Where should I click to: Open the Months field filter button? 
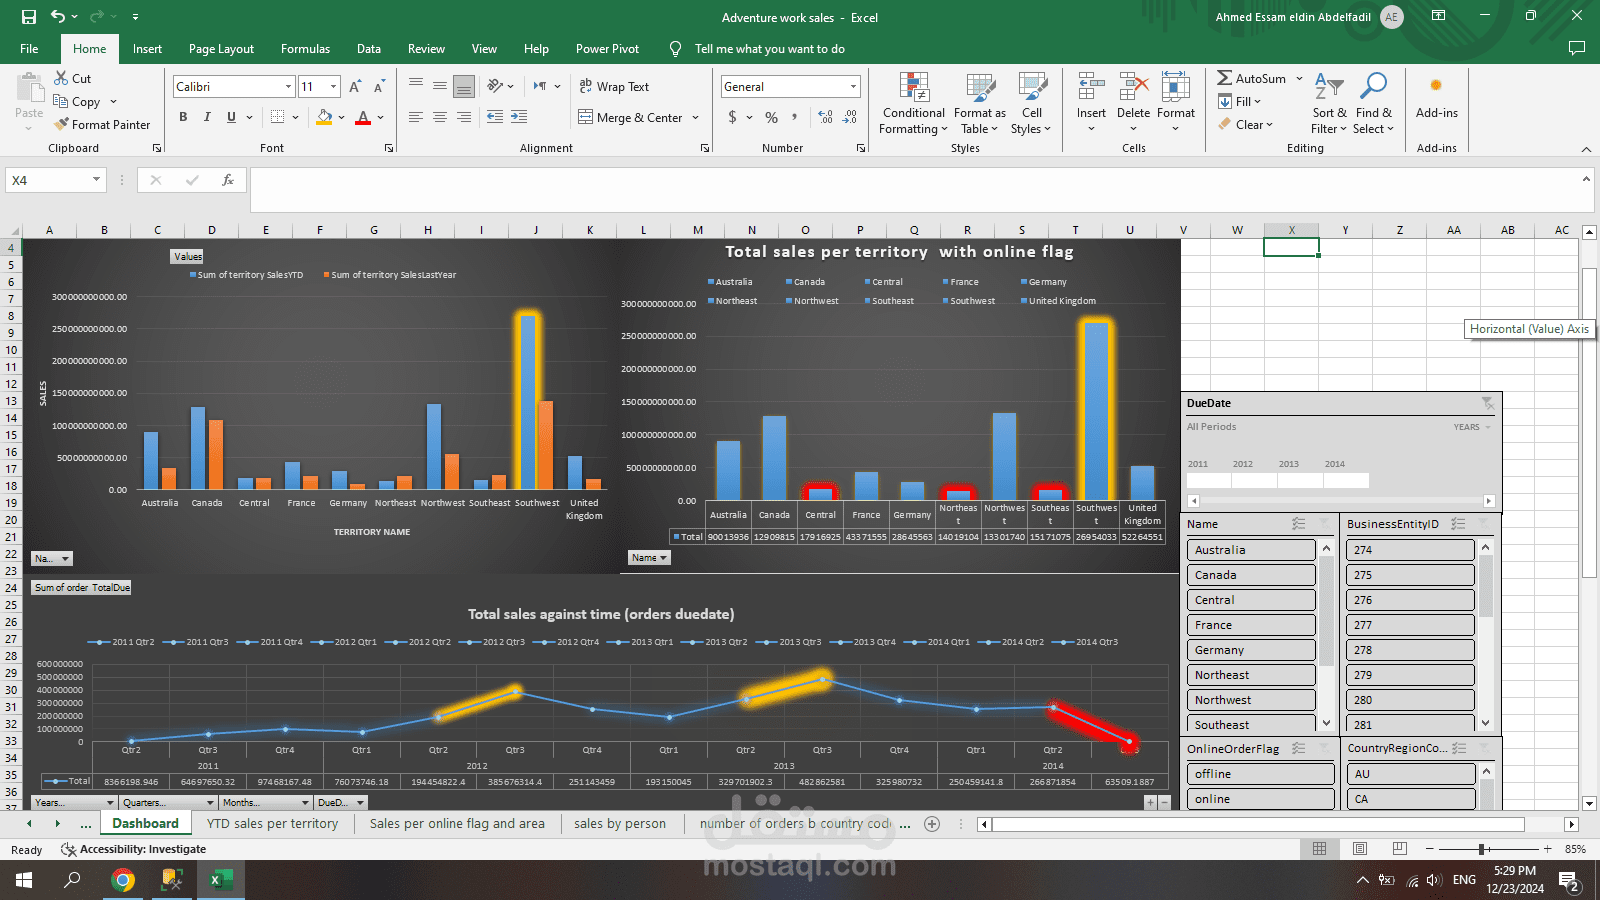tap(266, 802)
